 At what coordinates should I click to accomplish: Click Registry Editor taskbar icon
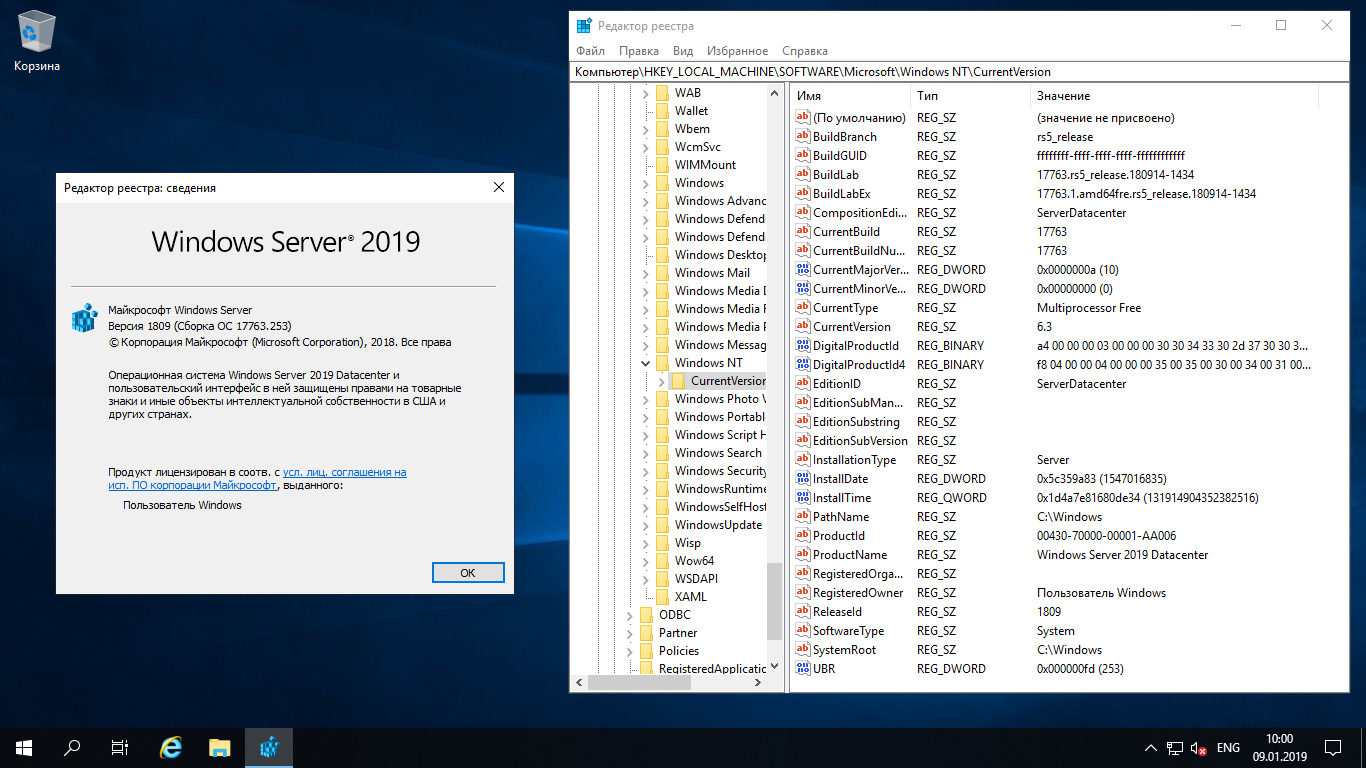[268, 747]
